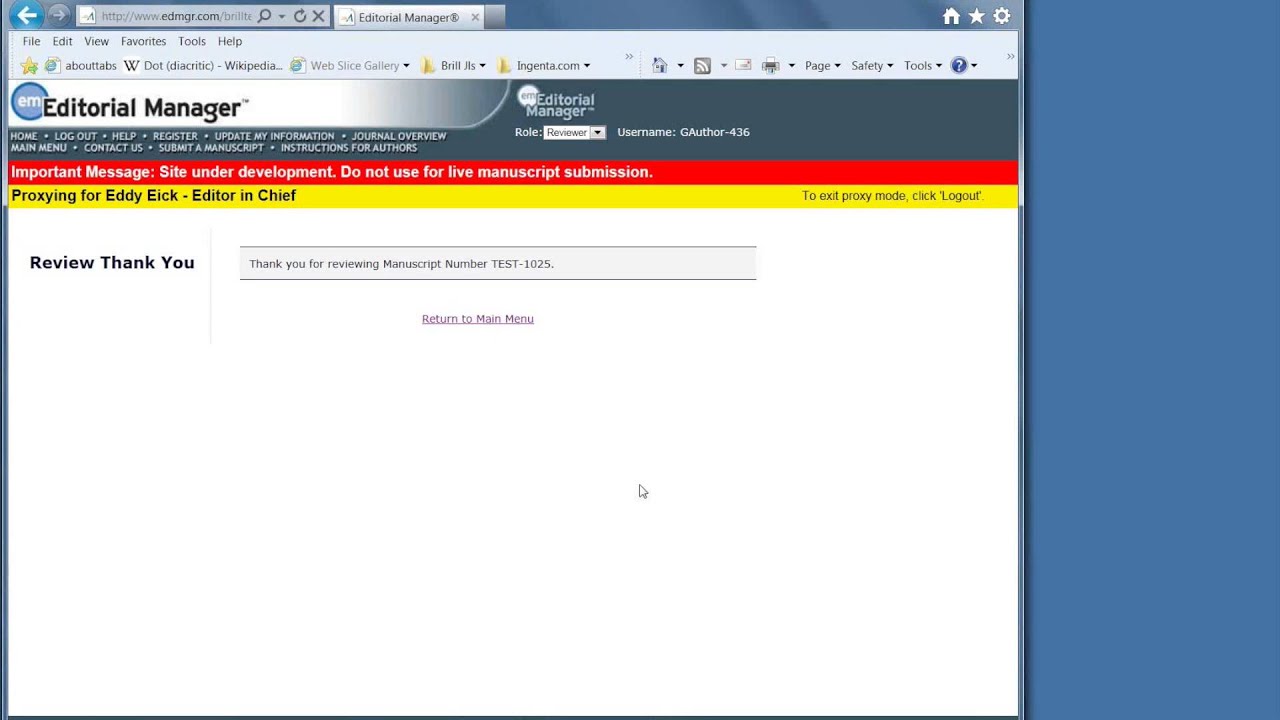Image resolution: width=1280 pixels, height=720 pixels.
Task: Open the address bar autocomplete dropdown arrow
Action: pyautogui.click(x=282, y=16)
